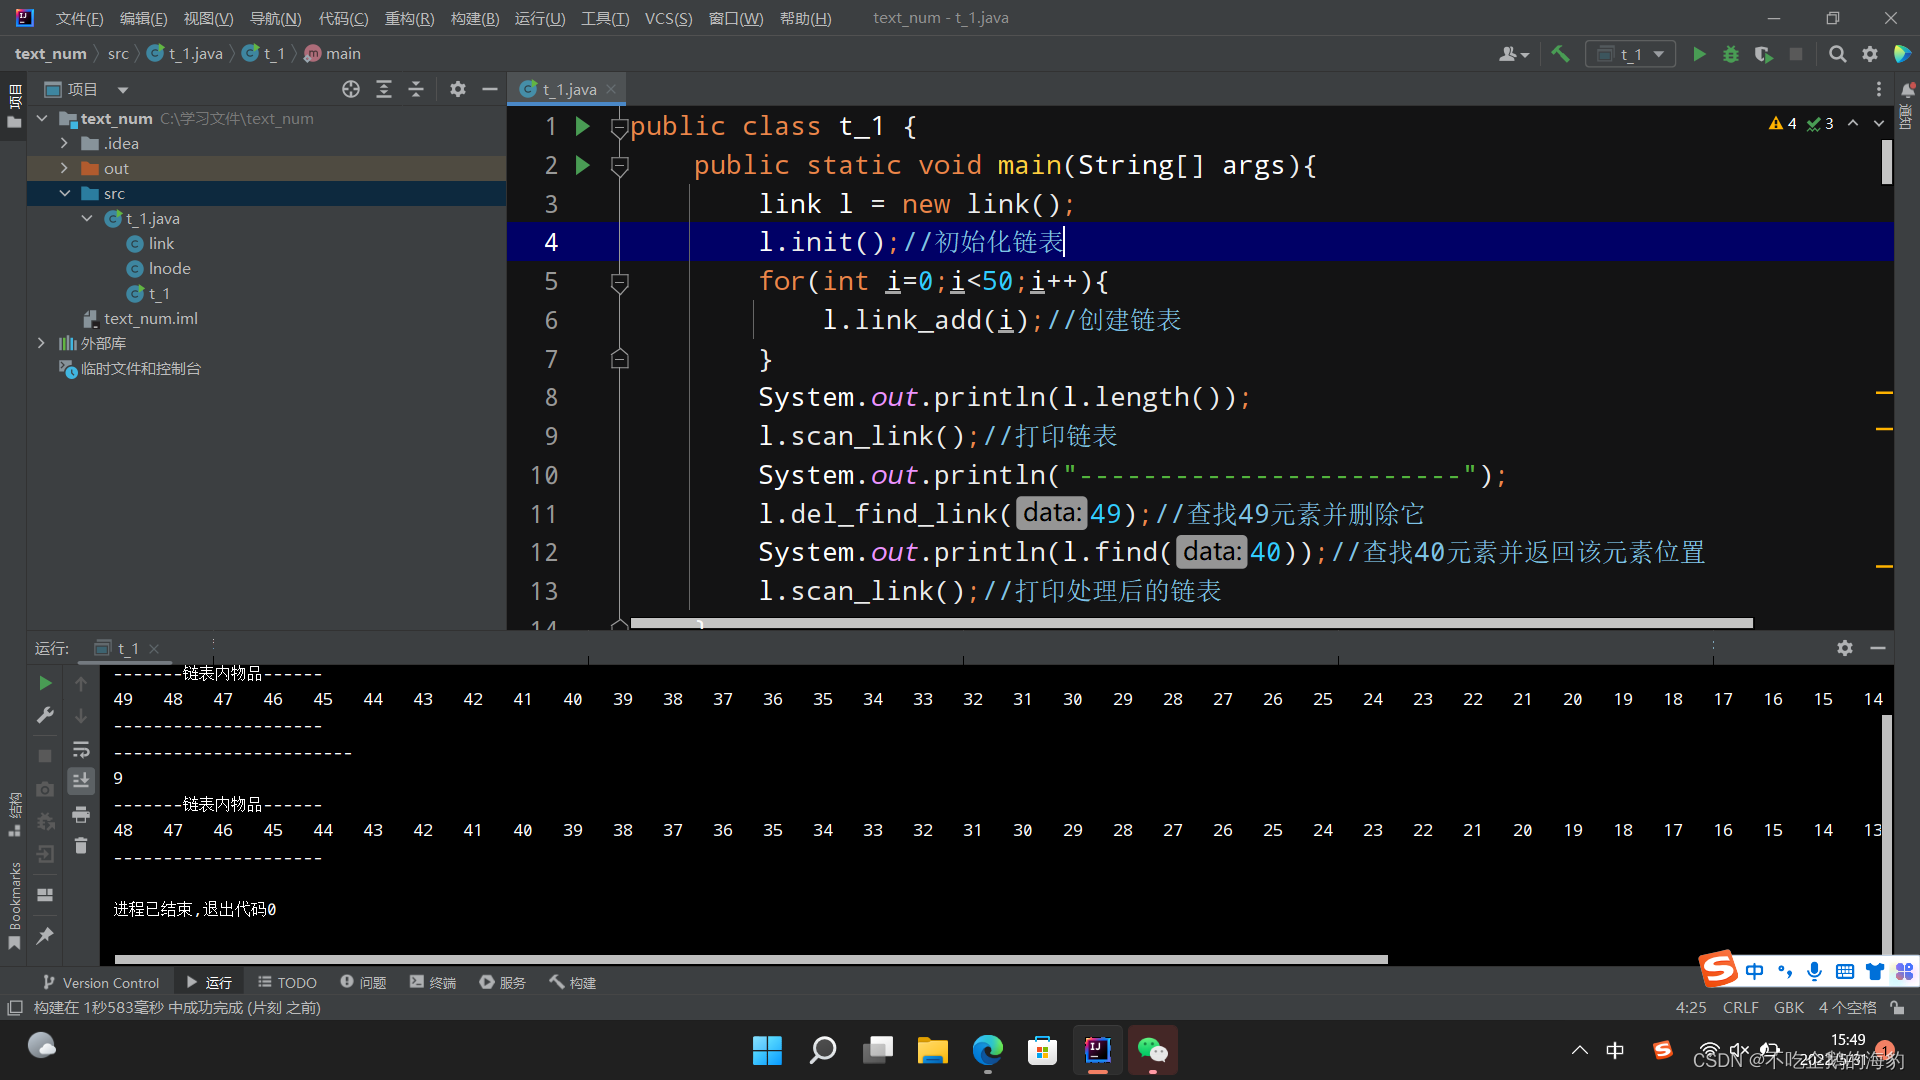Click editor horizontal scrollbar
1920x1080 pixels.
click(1191, 623)
